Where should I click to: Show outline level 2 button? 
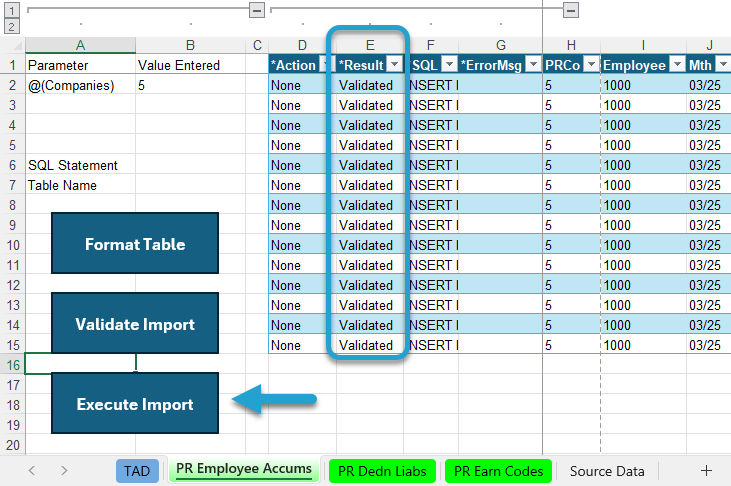12,26
